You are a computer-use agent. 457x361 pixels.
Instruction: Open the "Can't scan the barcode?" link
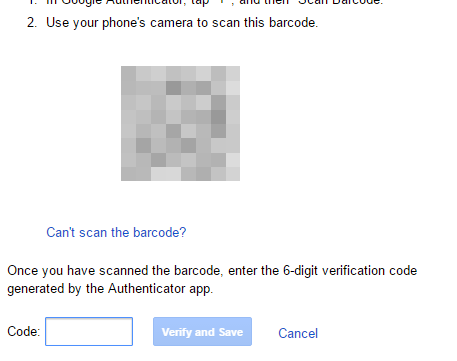[116, 232]
